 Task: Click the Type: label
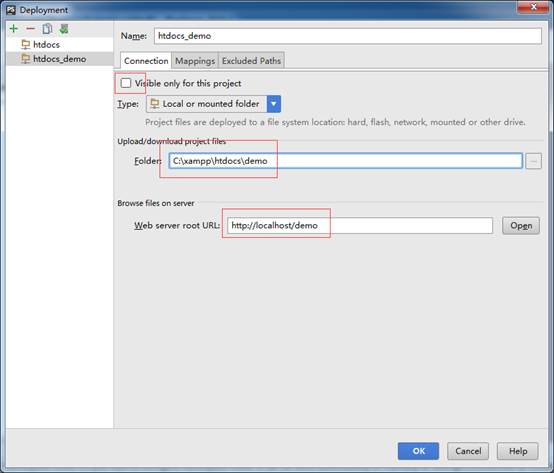[x=128, y=104]
